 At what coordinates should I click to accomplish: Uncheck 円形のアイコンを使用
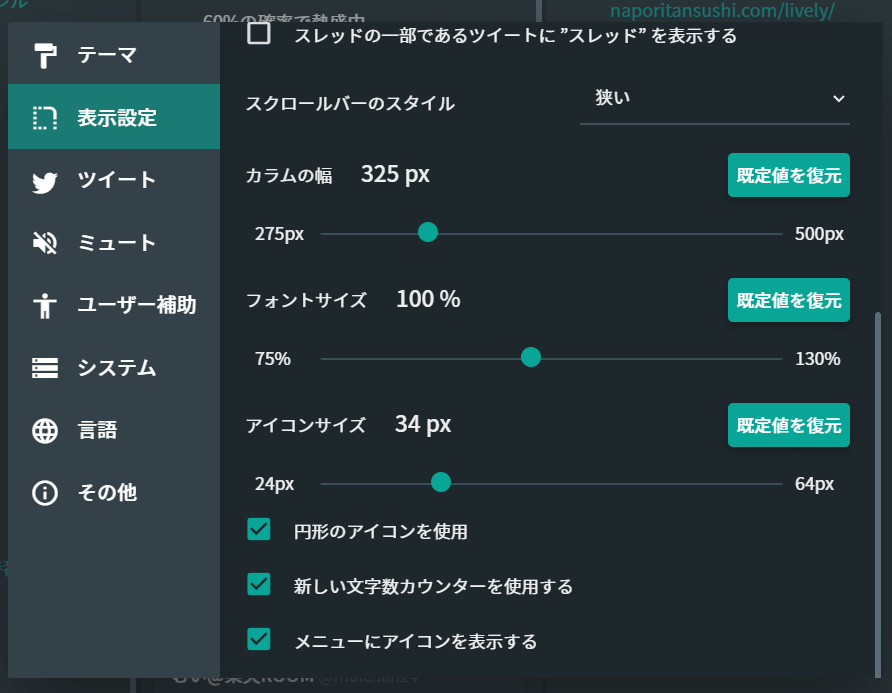point(259,529)
